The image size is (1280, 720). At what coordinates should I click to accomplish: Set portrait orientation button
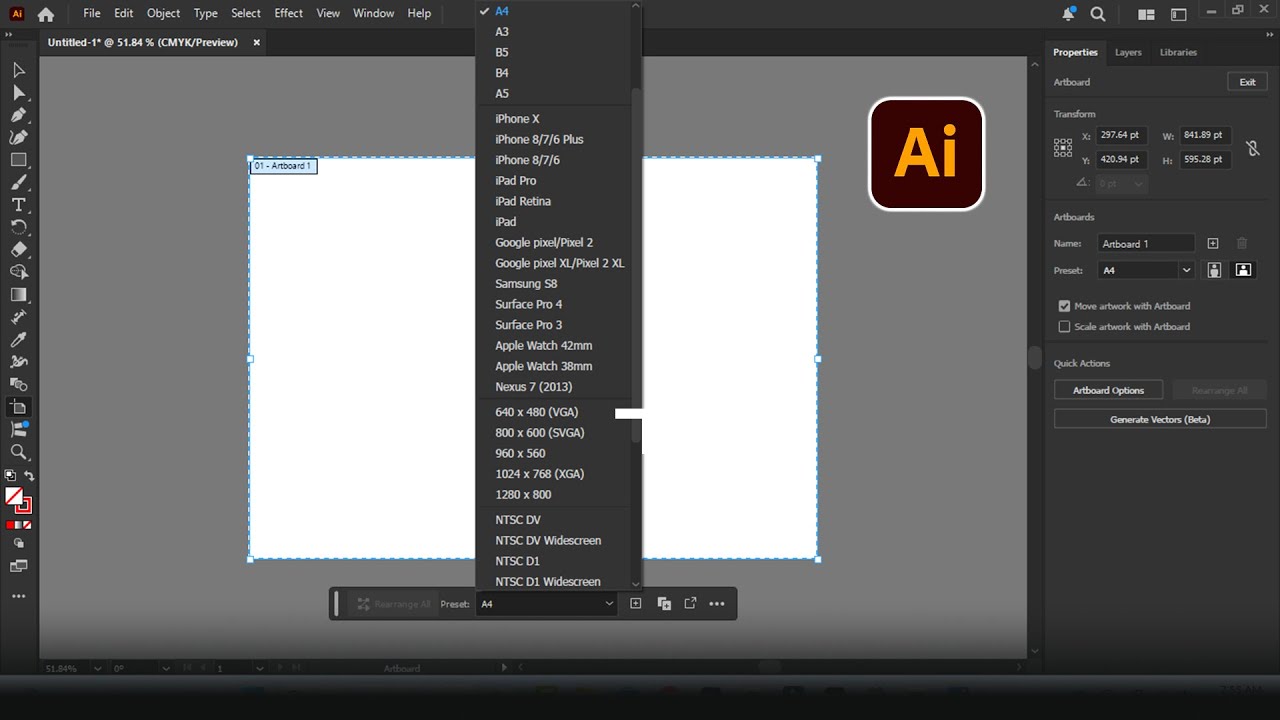click(x=1214, y=270)
